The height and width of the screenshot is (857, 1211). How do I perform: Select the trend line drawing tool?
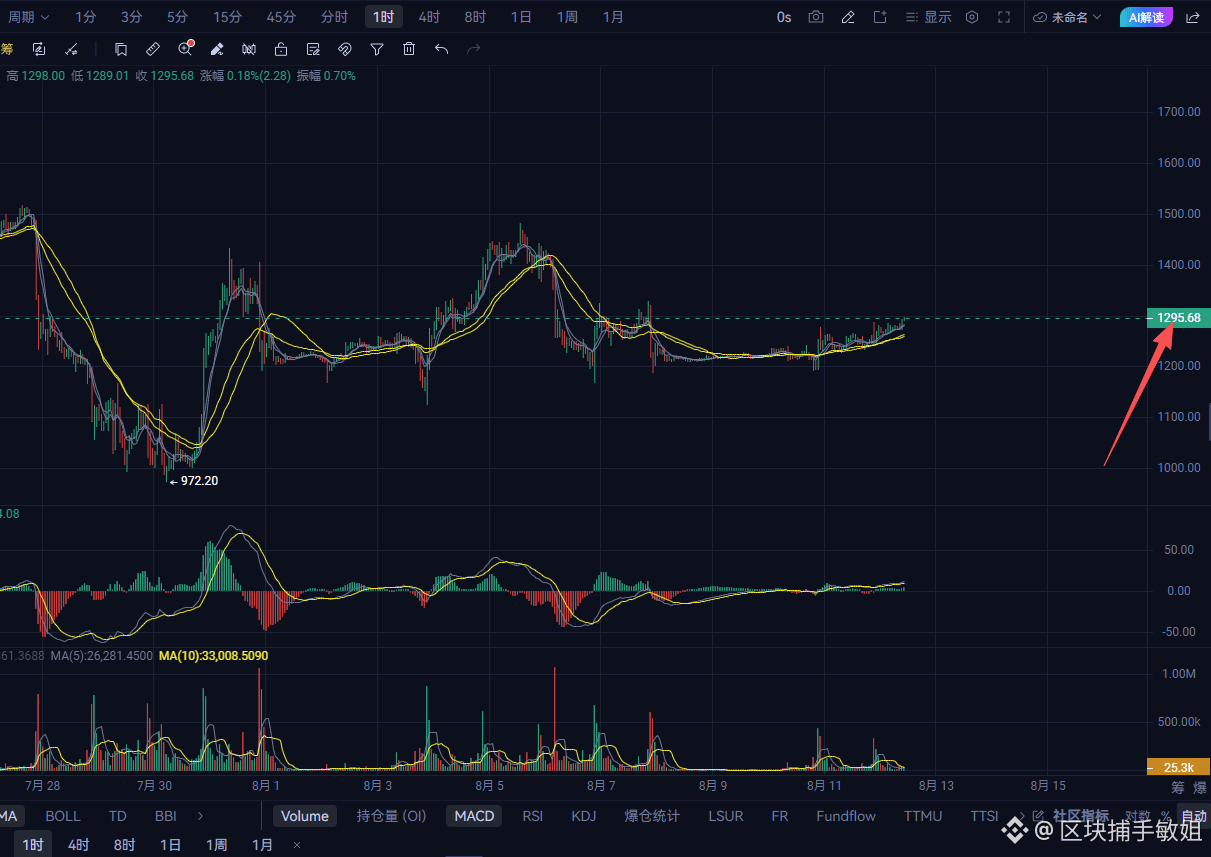coord(70,49)
